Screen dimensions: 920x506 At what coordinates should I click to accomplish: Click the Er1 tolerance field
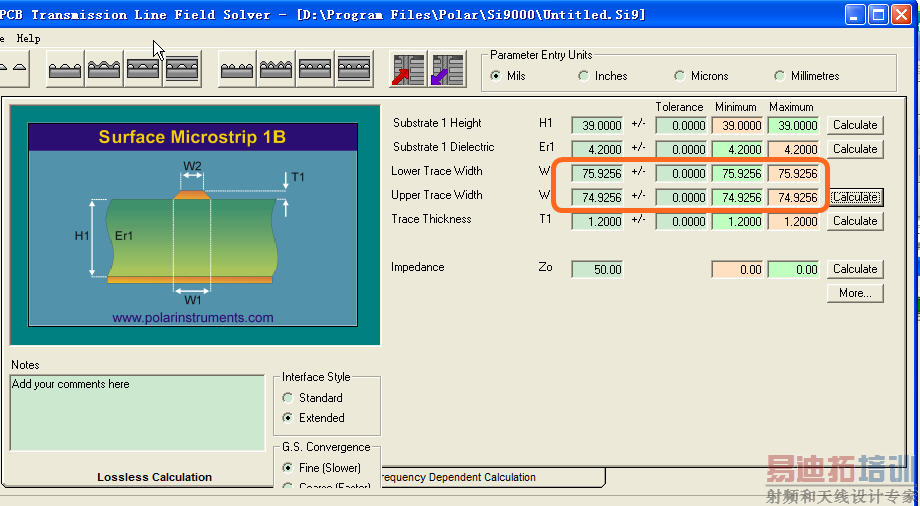click(x=681, y=150)
